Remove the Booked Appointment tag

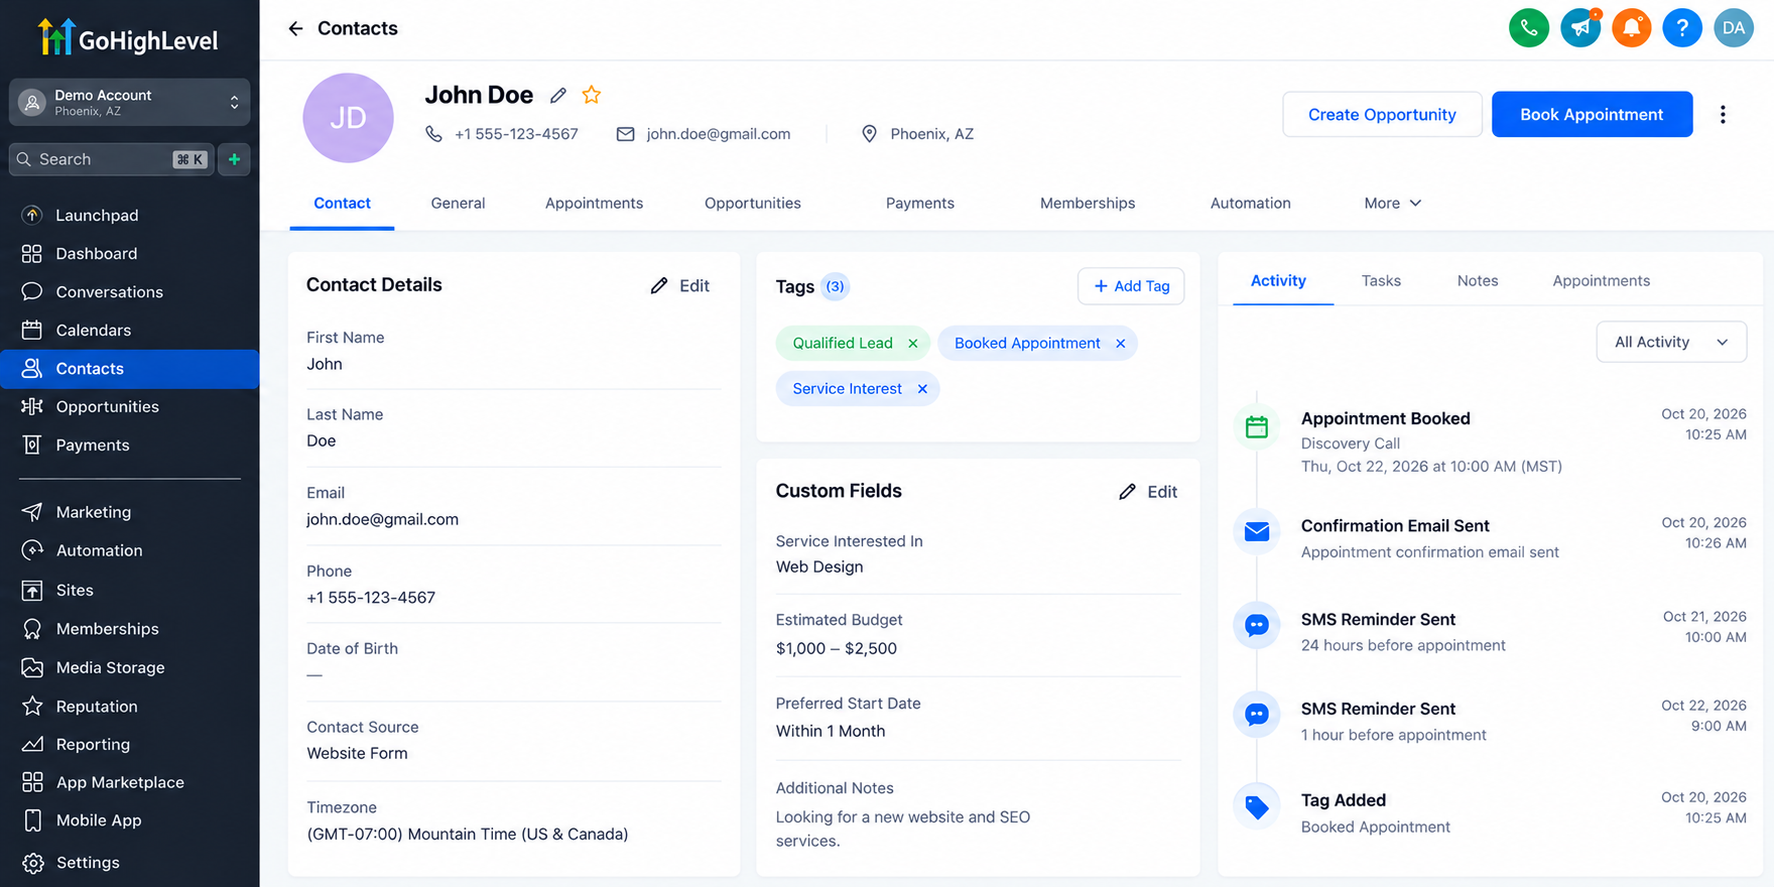point(1120,344)
